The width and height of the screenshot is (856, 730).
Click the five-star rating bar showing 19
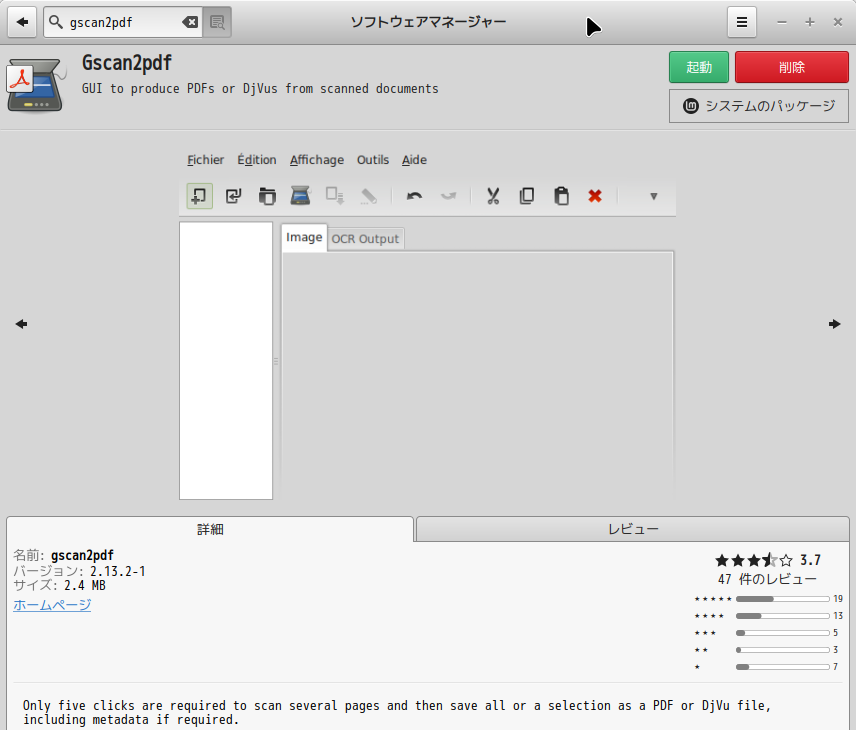point(782,599)
